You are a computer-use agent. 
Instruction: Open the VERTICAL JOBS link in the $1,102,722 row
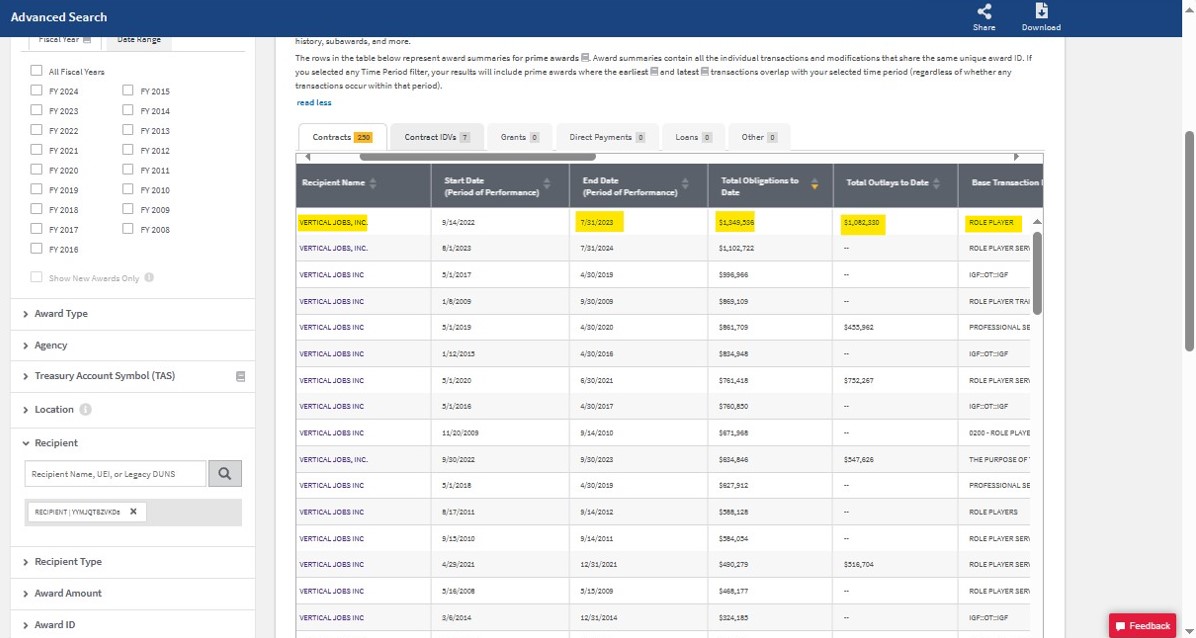tap(333, 248)
